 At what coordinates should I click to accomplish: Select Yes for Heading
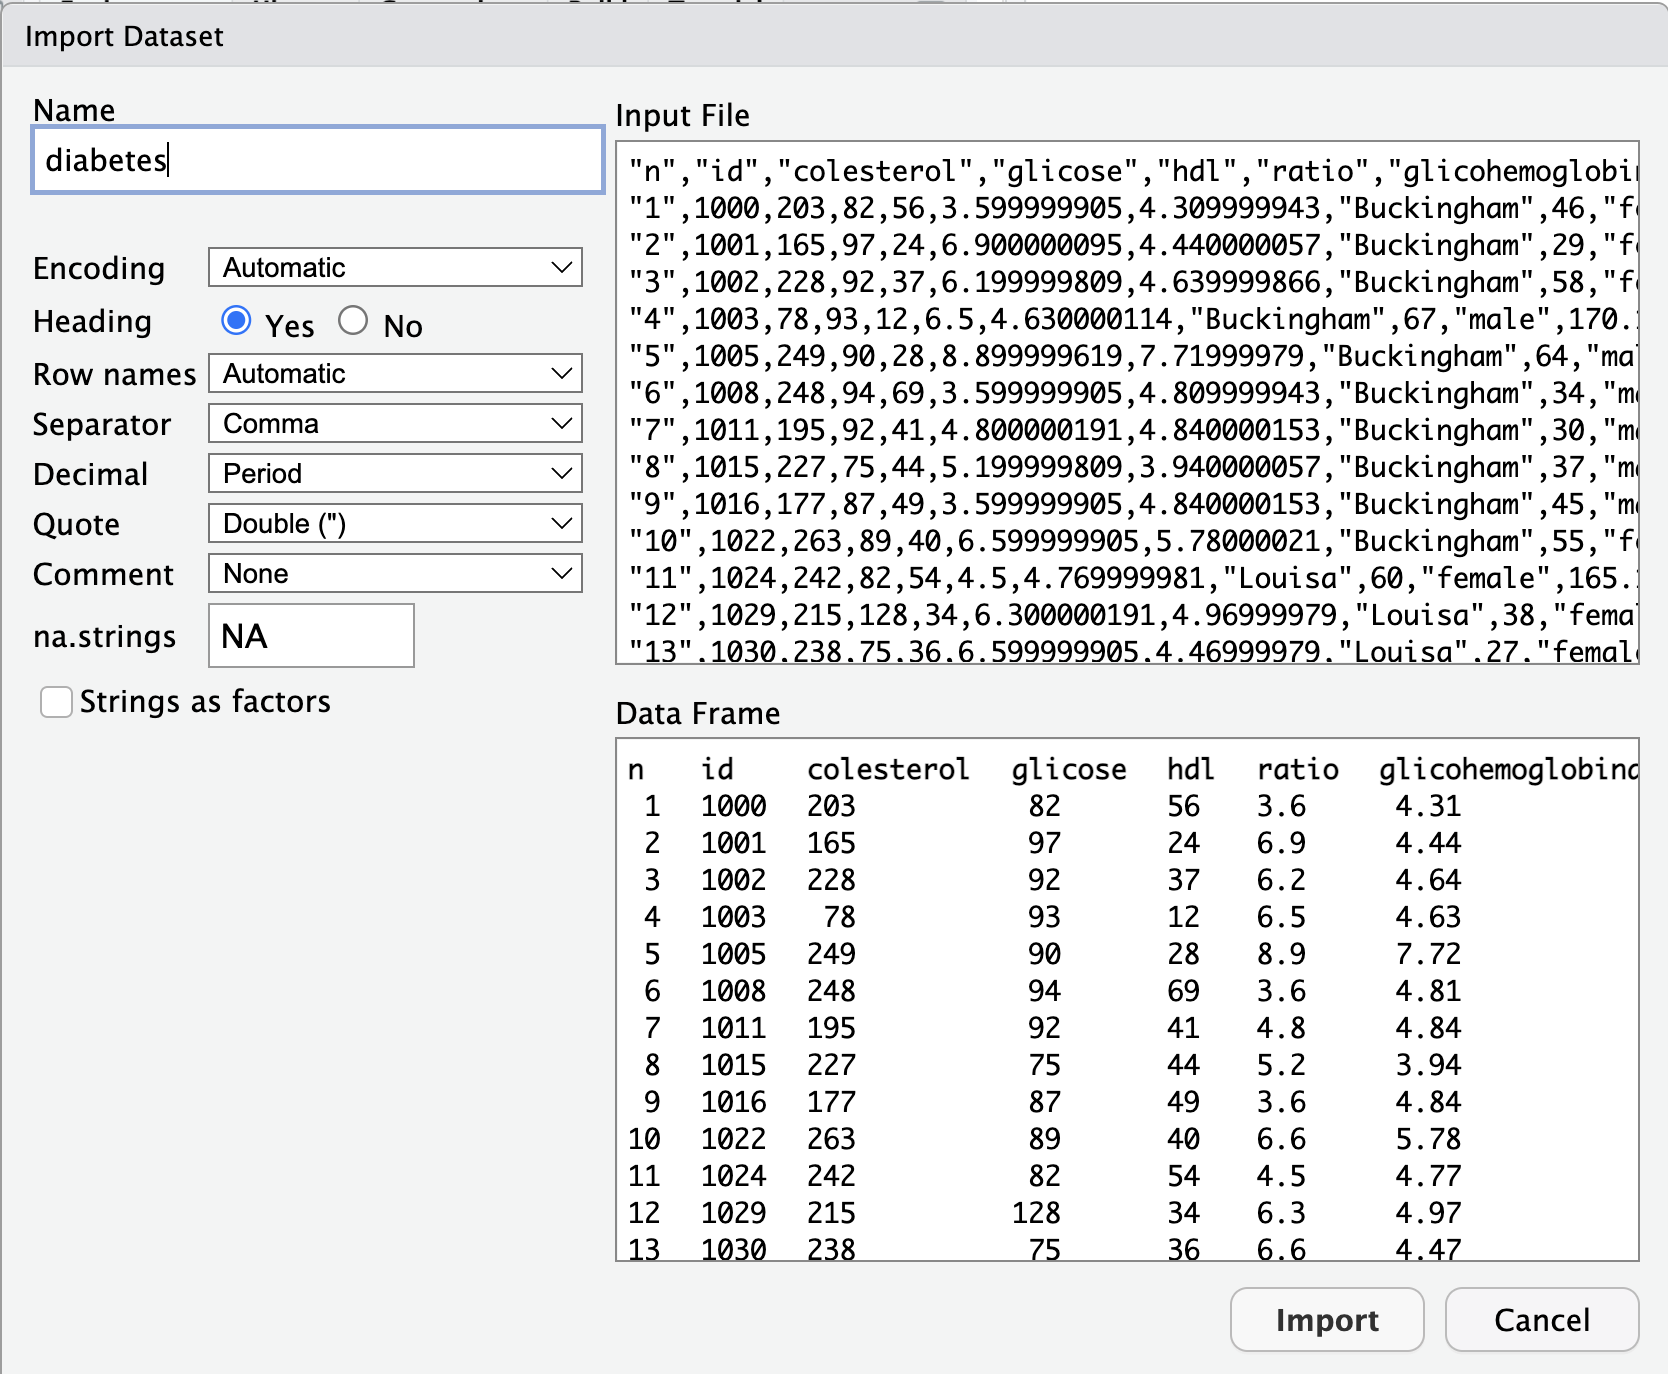coord(237,320)
